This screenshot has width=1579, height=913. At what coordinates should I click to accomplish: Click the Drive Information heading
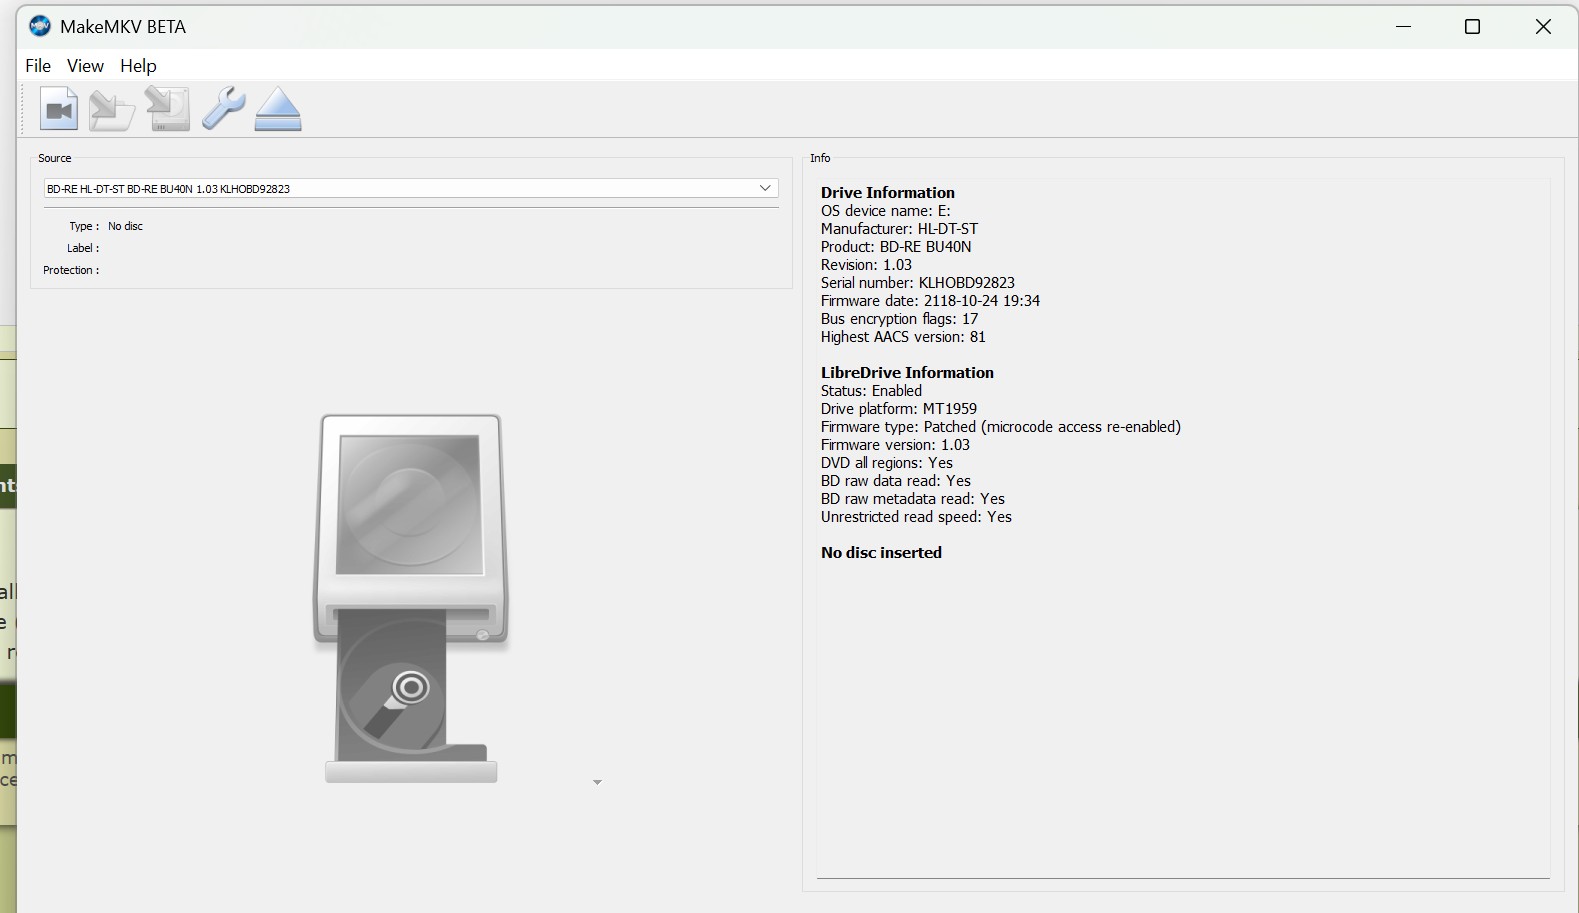[887, 193]
